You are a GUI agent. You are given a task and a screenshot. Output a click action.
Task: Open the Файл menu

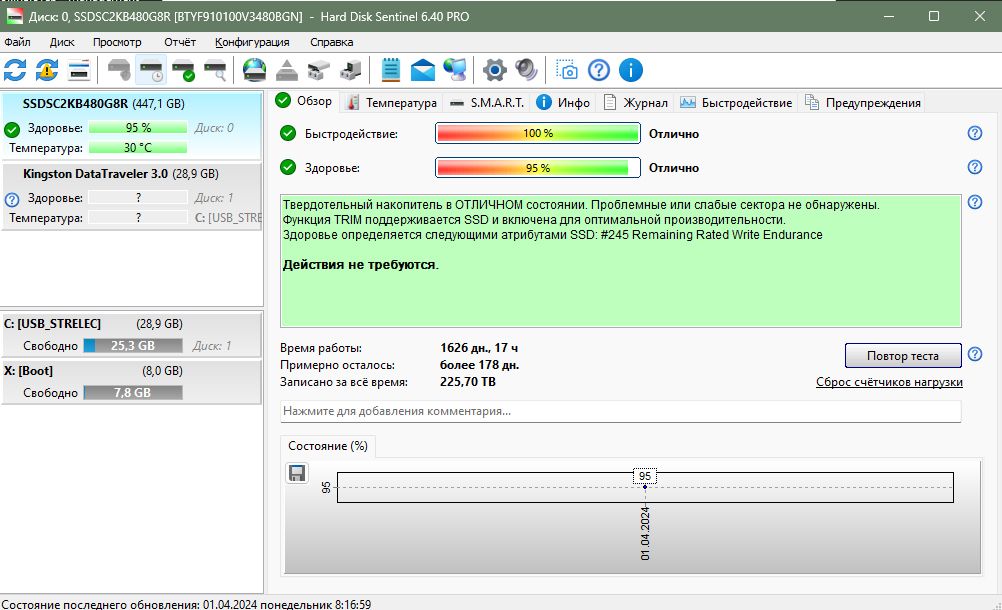(17, 42)
